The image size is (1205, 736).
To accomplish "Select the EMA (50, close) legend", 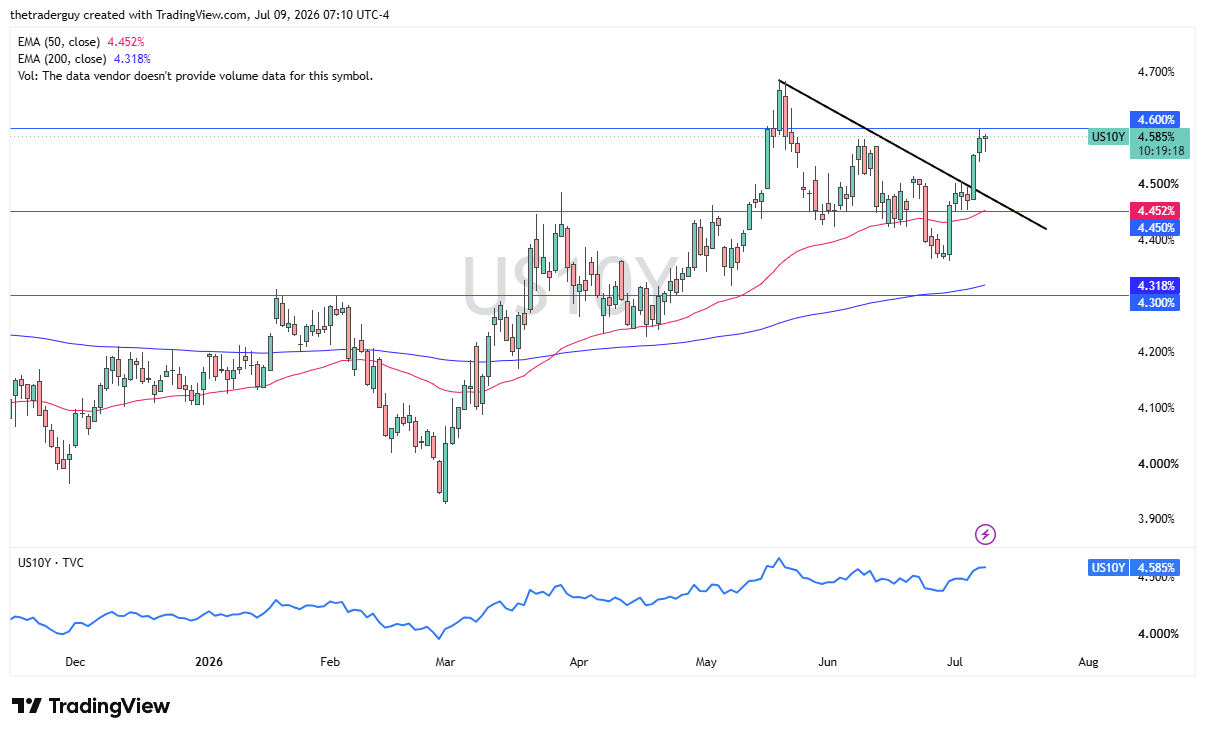I will 81,42.
